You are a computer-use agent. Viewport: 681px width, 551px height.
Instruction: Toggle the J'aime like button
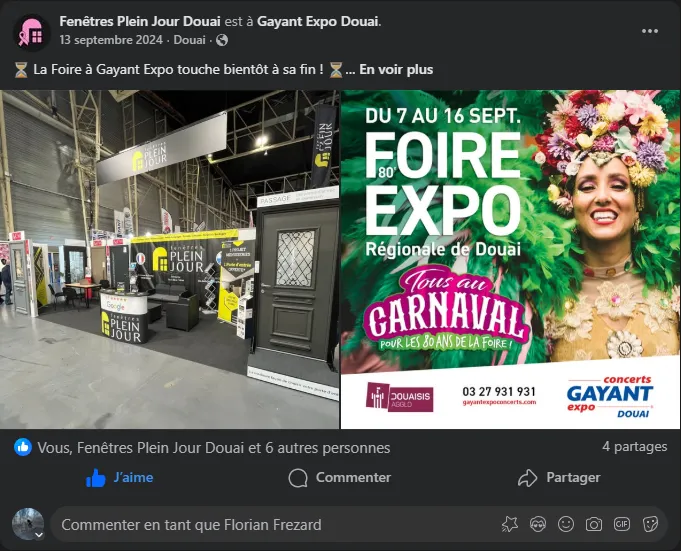pyautogui.click(x=119, y=478)
